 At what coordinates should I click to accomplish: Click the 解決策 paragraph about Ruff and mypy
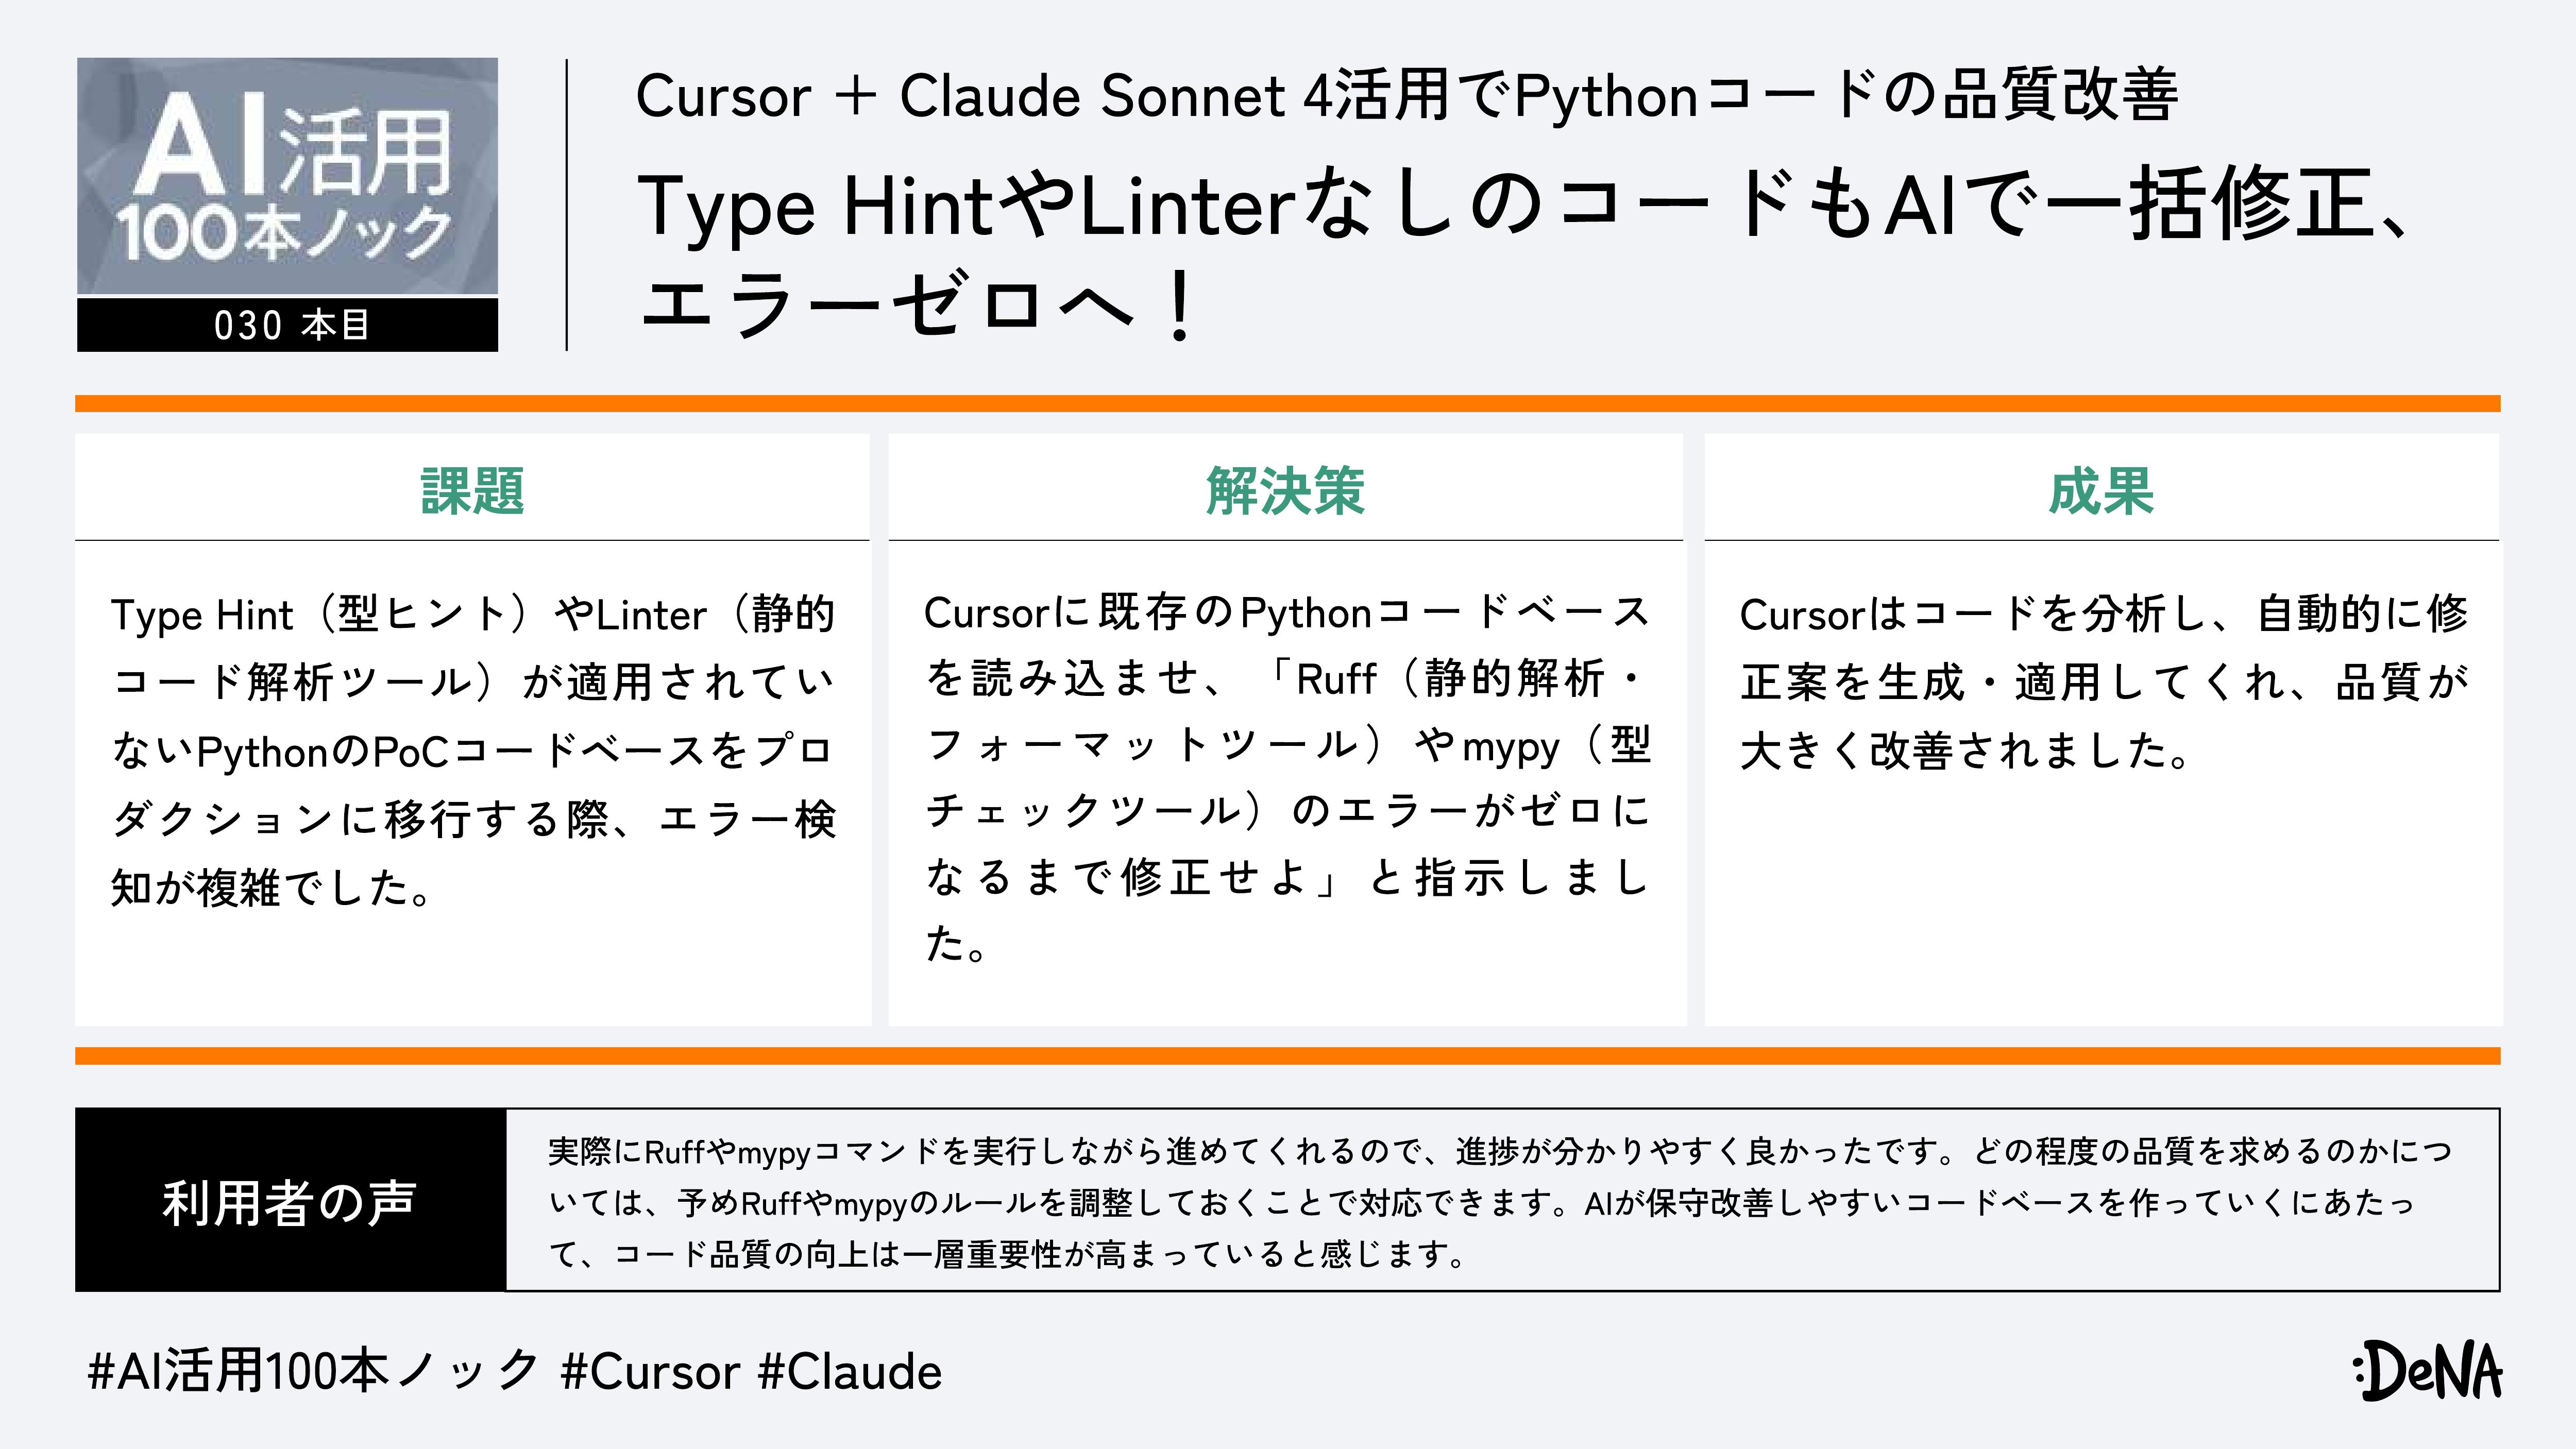[1286, 777]
